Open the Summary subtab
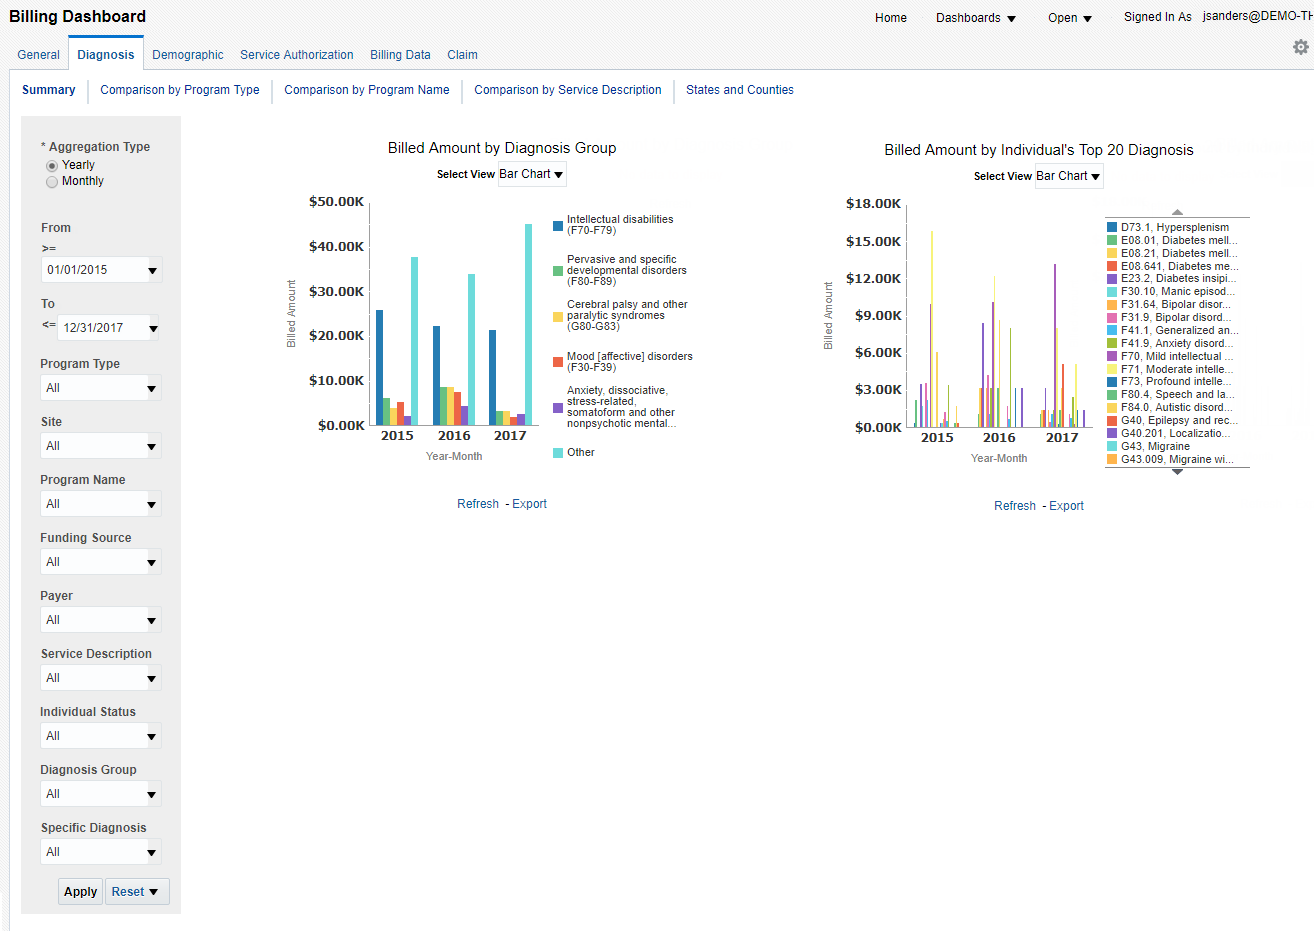Image resolution: width=1314 pixels, height=931 pixels. tap(49, 90)
